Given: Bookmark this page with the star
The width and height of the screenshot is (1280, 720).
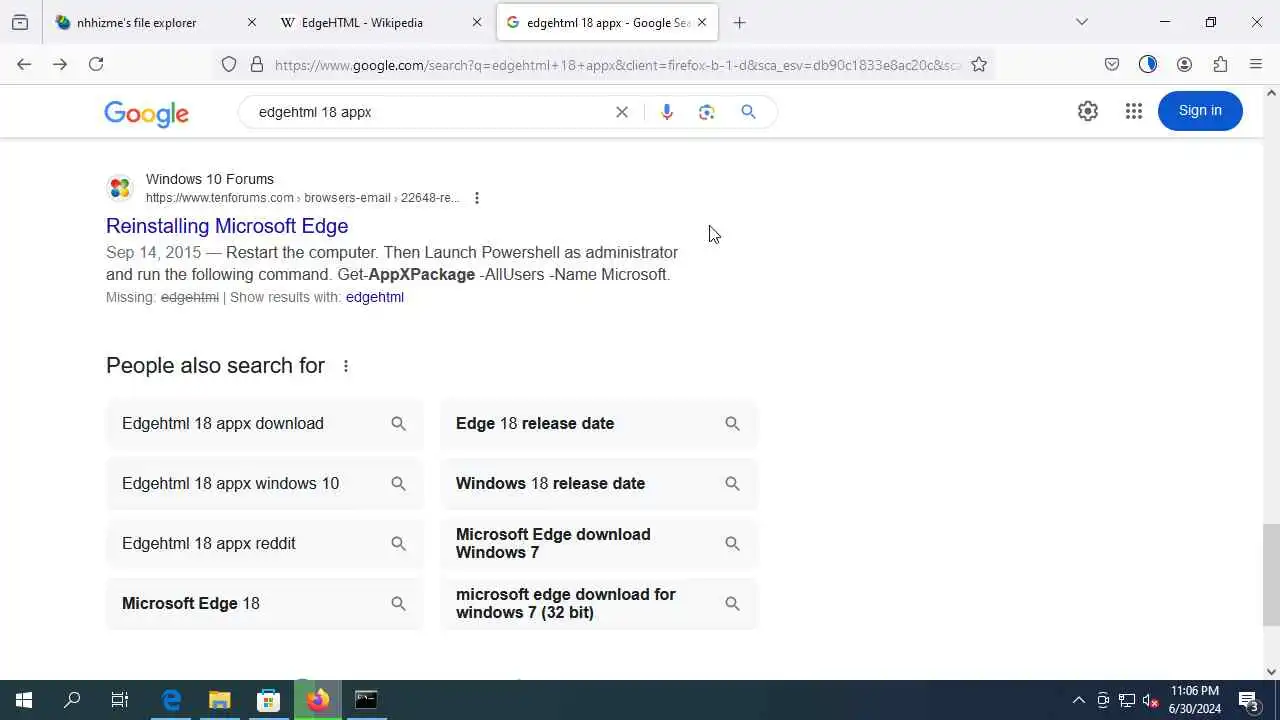Looking at the screenshot, I should (x=979, y=64).
